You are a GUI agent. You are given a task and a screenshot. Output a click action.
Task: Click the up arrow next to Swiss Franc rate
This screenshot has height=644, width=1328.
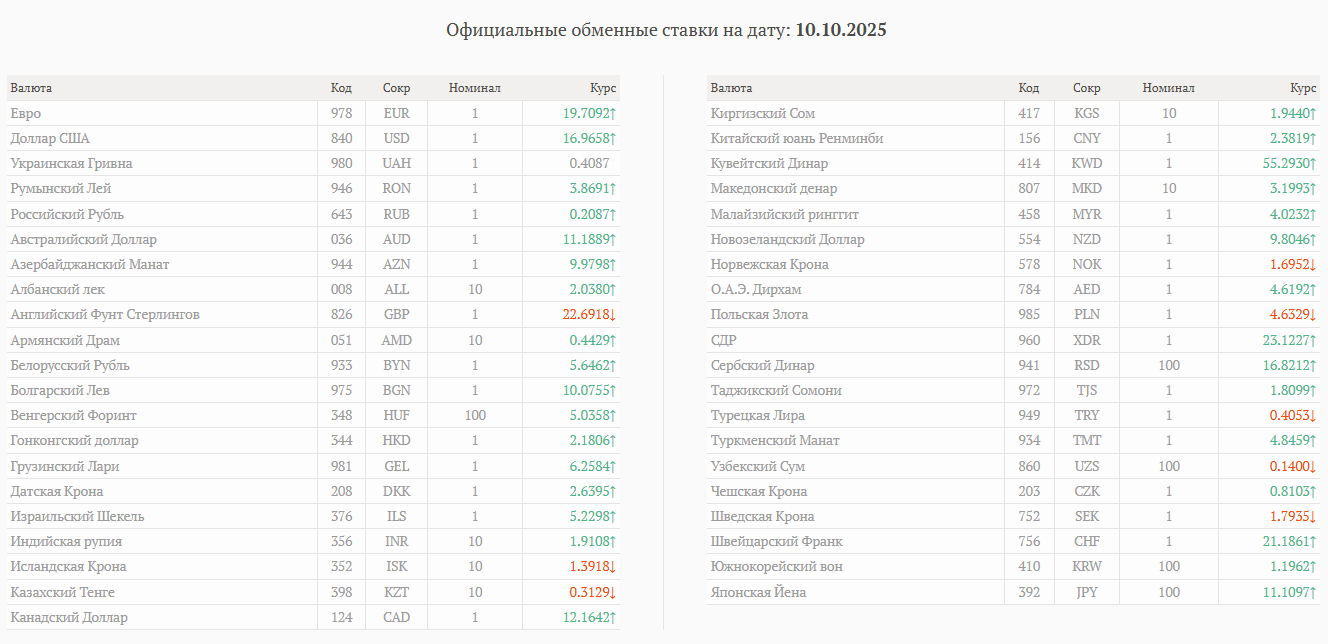pyautogui.click(x=1313, y=542)
